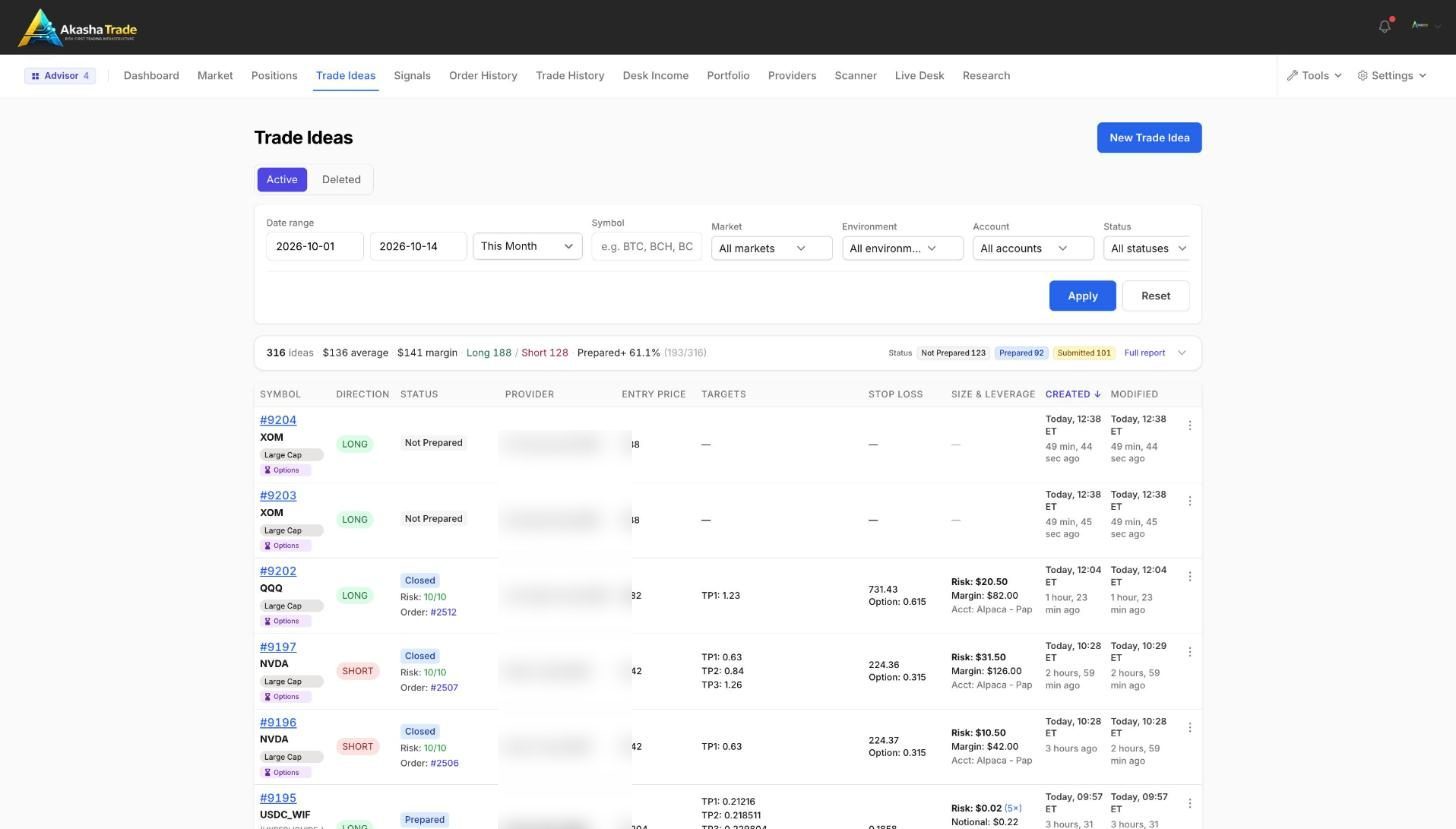Click the Not Prepared 123 status badge

click(x=953, y=353)
